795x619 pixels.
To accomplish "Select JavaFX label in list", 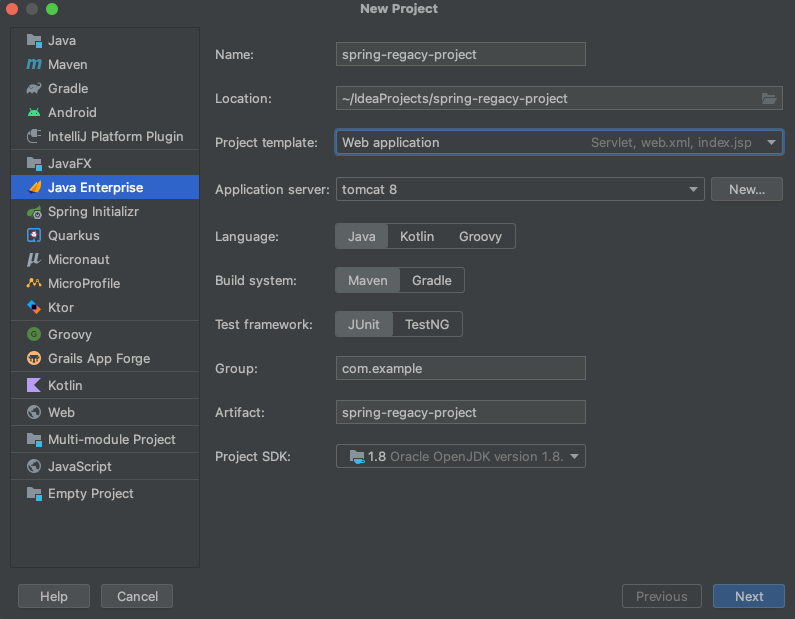I will pyautogui.click(x=69, y=163).
